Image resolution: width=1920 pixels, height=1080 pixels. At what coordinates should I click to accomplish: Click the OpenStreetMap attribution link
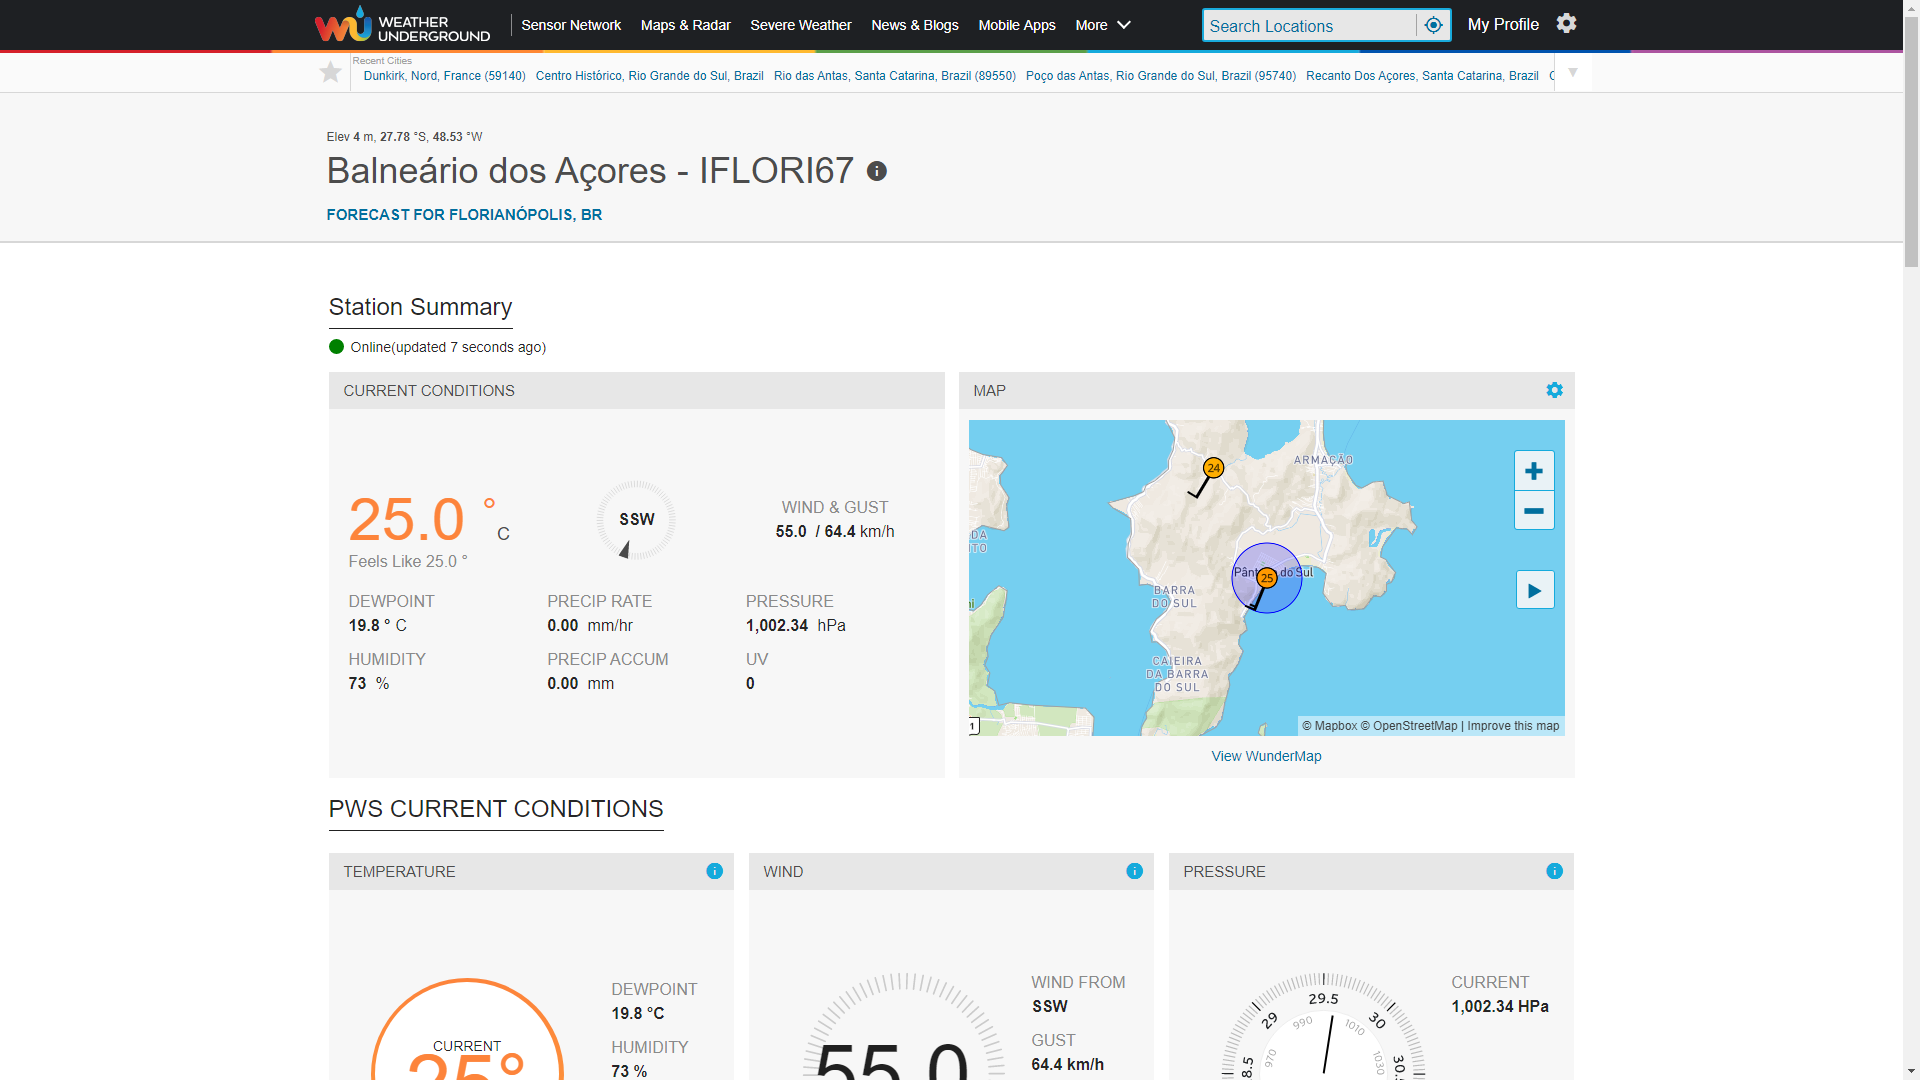click(x=1409, y=726)
